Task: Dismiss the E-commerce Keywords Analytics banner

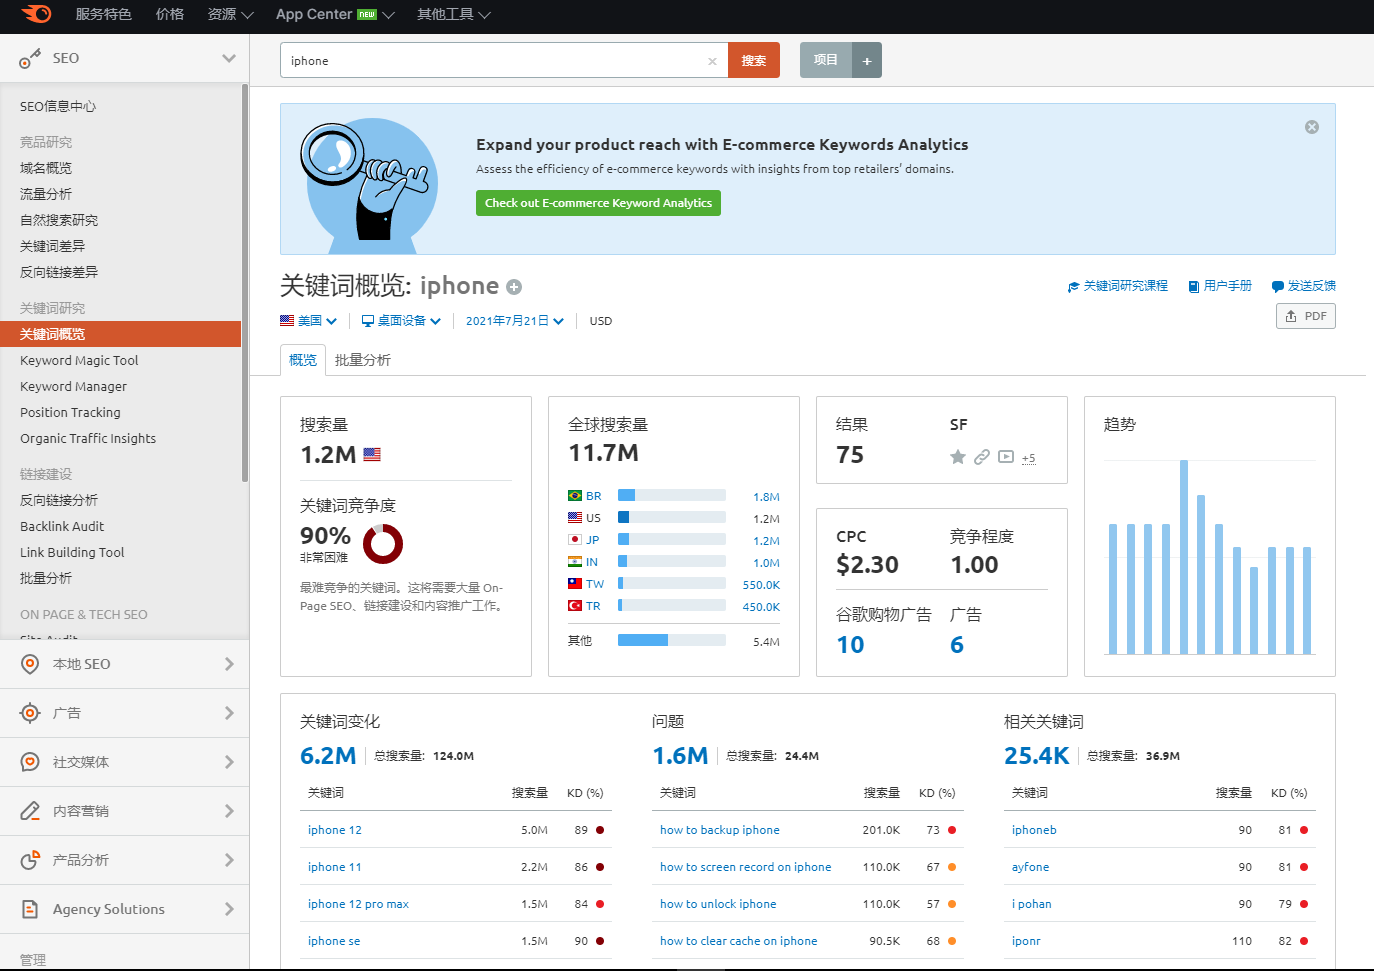Action: tap(1312, 127)
